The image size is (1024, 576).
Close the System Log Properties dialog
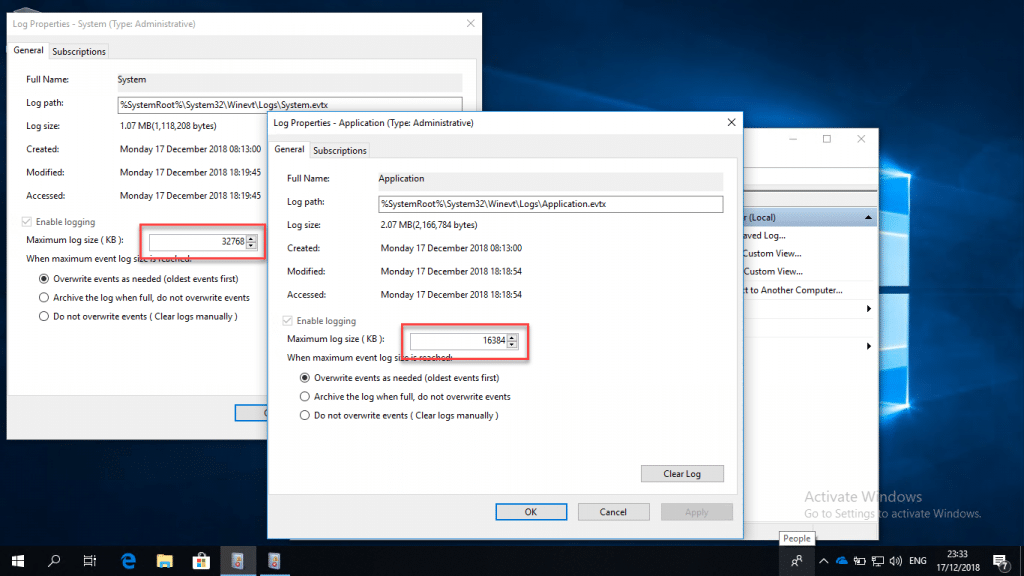point(471,24)
